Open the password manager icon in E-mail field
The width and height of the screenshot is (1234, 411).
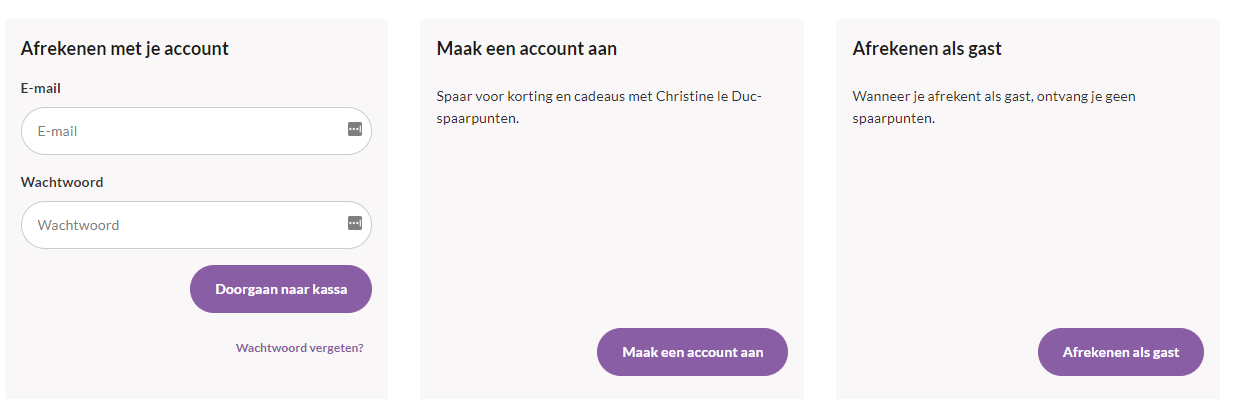[354, 129]
